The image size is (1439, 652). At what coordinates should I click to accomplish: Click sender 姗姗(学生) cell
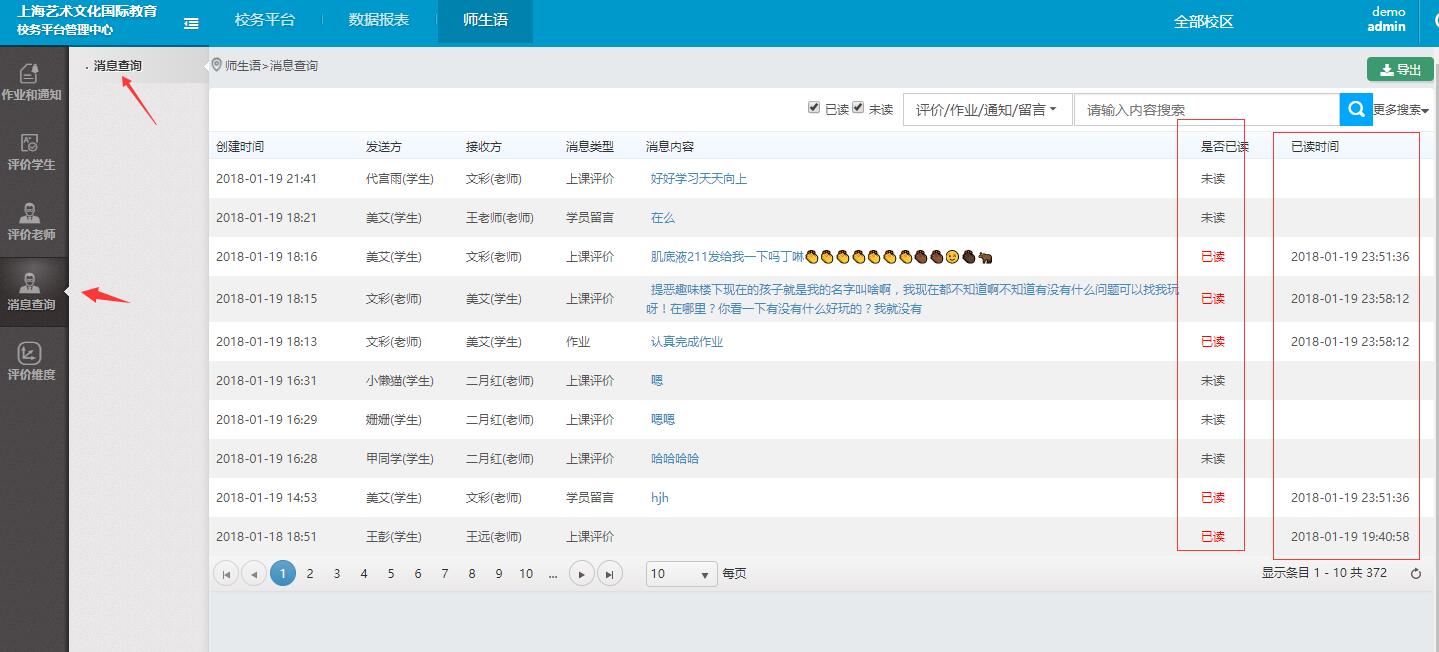[394, 420]
